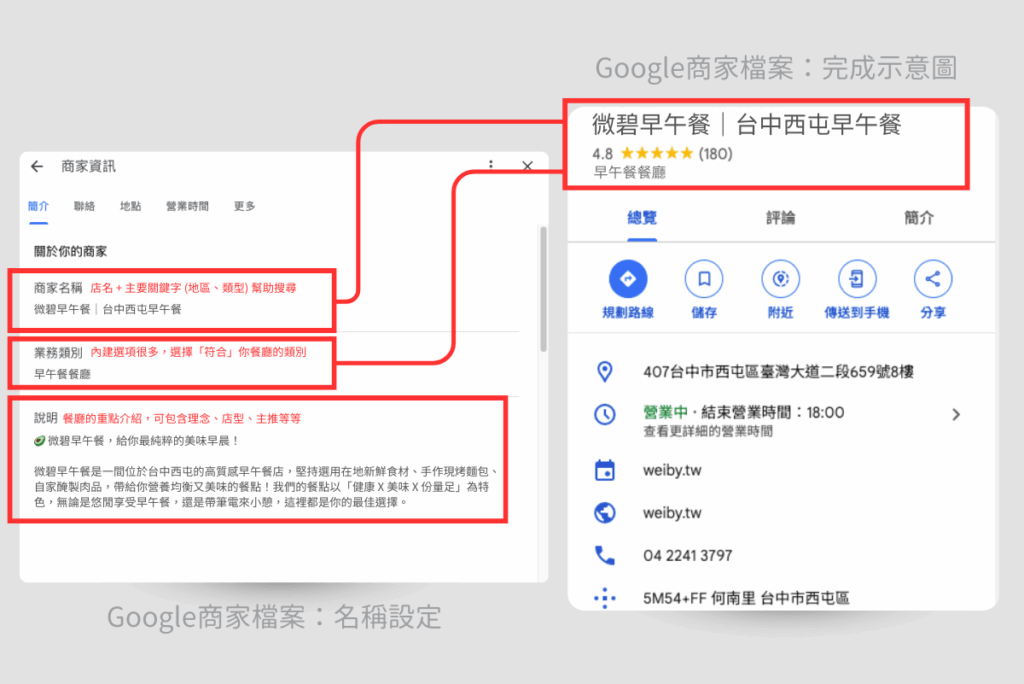1024x684 pixels.
Task: Open the 更多 tab options
Action: [243, 205]
